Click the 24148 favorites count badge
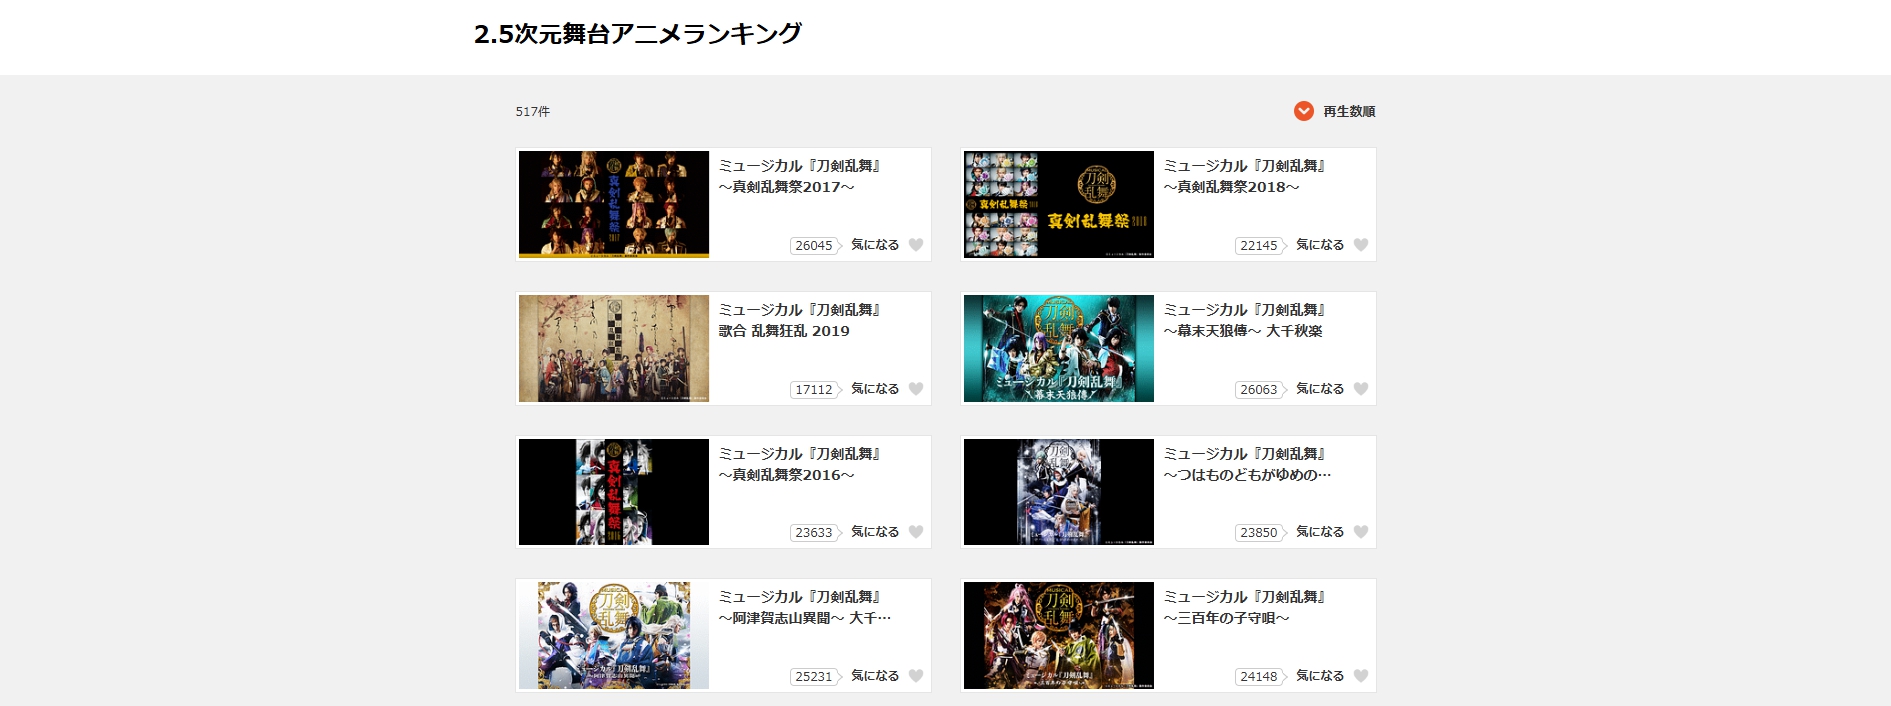The image size is (1891, 706). click(1260, 676)
